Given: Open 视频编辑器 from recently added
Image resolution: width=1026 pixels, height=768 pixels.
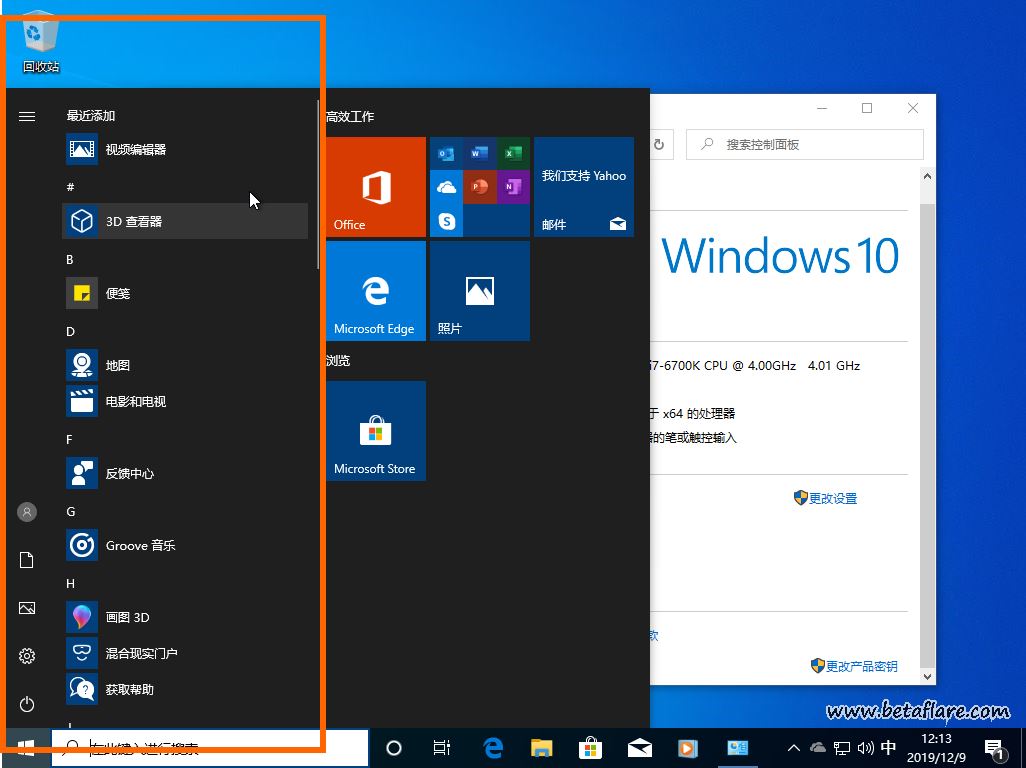Looking at the screenshot, I should click(135, 150).
